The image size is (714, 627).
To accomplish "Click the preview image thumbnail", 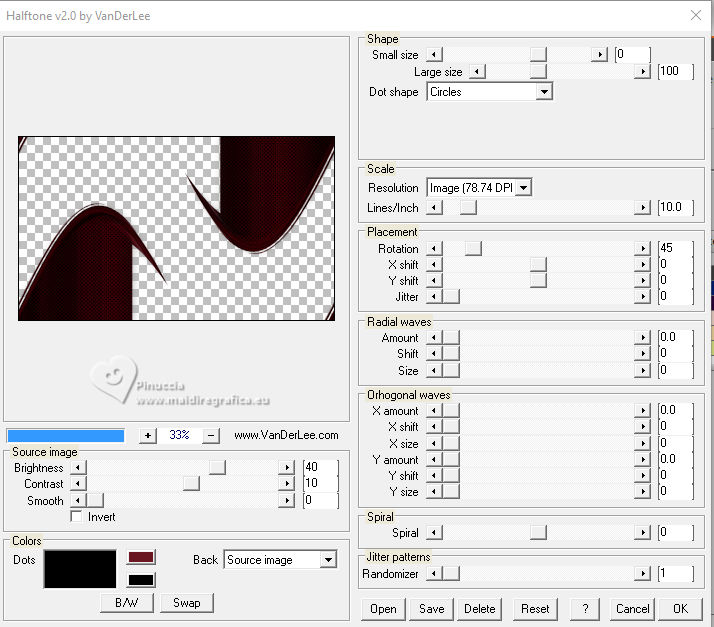I will [177, 228].
